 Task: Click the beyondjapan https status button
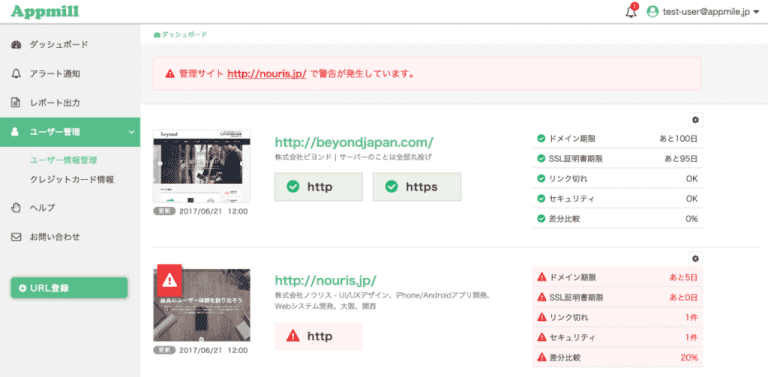[x=417, y=187]
